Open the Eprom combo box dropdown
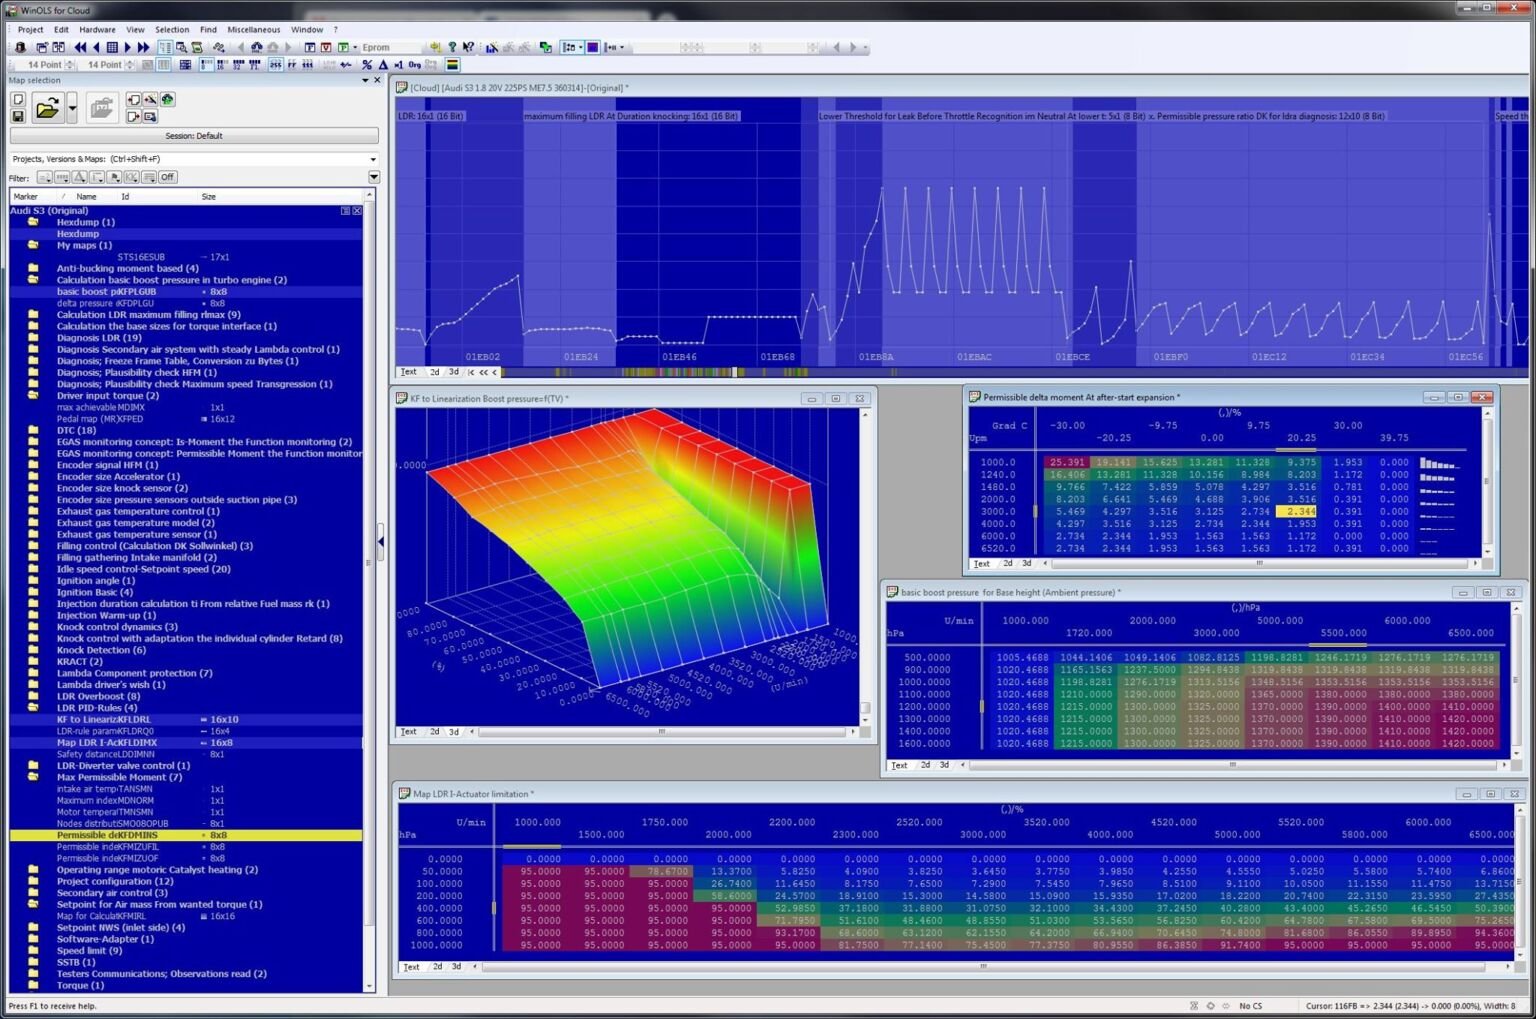This screenshot has height=1019, width=1536. (x=417, y=47)
